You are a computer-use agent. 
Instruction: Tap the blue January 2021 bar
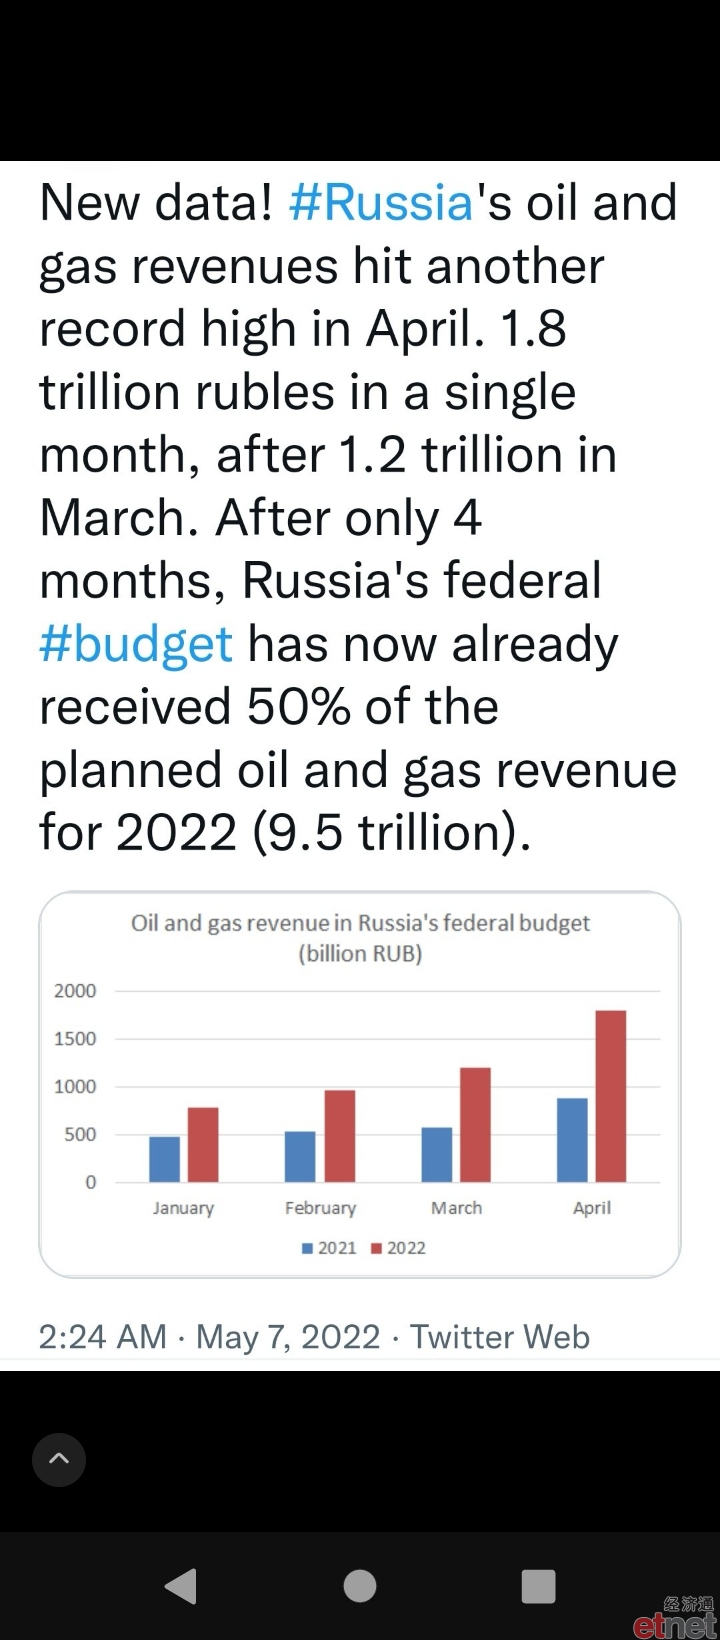coord(165,1159)
